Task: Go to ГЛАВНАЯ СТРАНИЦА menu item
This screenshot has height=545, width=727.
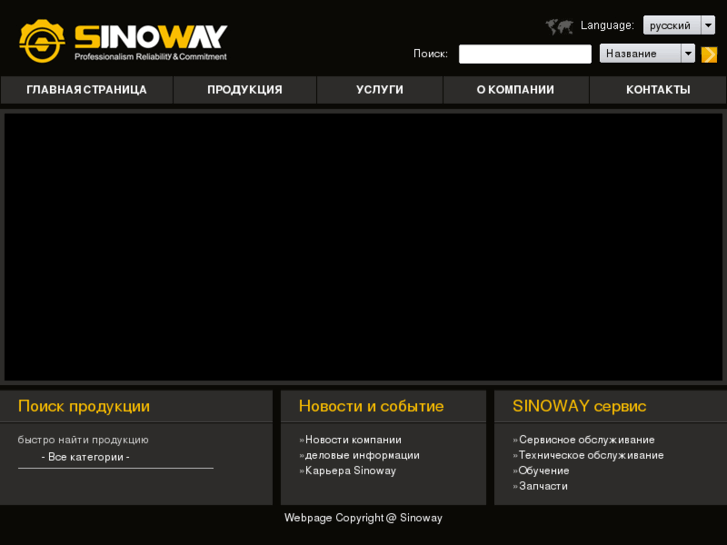Action: coord(87,90)
